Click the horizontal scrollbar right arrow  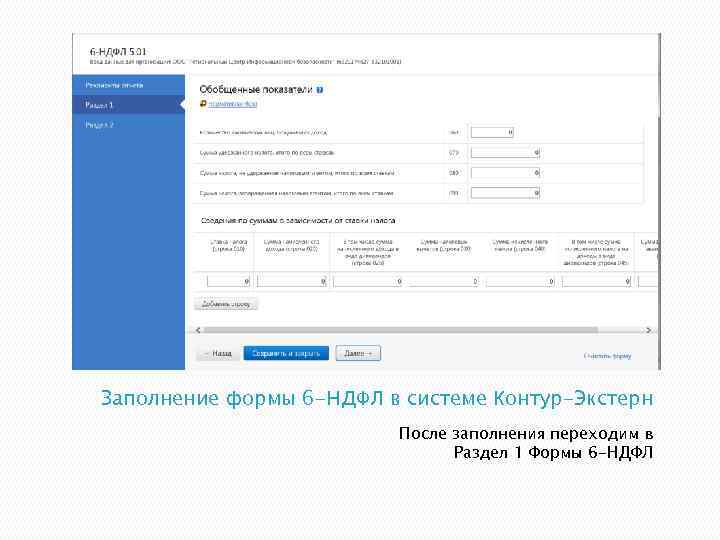pos(648,330)
